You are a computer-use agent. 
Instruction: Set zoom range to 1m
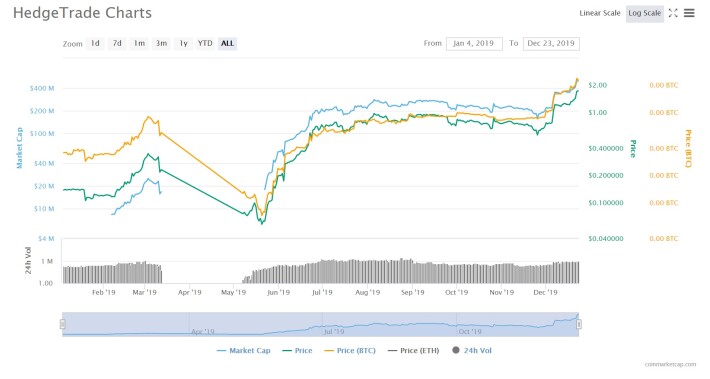pyautogui.click(x=139, y=43)
